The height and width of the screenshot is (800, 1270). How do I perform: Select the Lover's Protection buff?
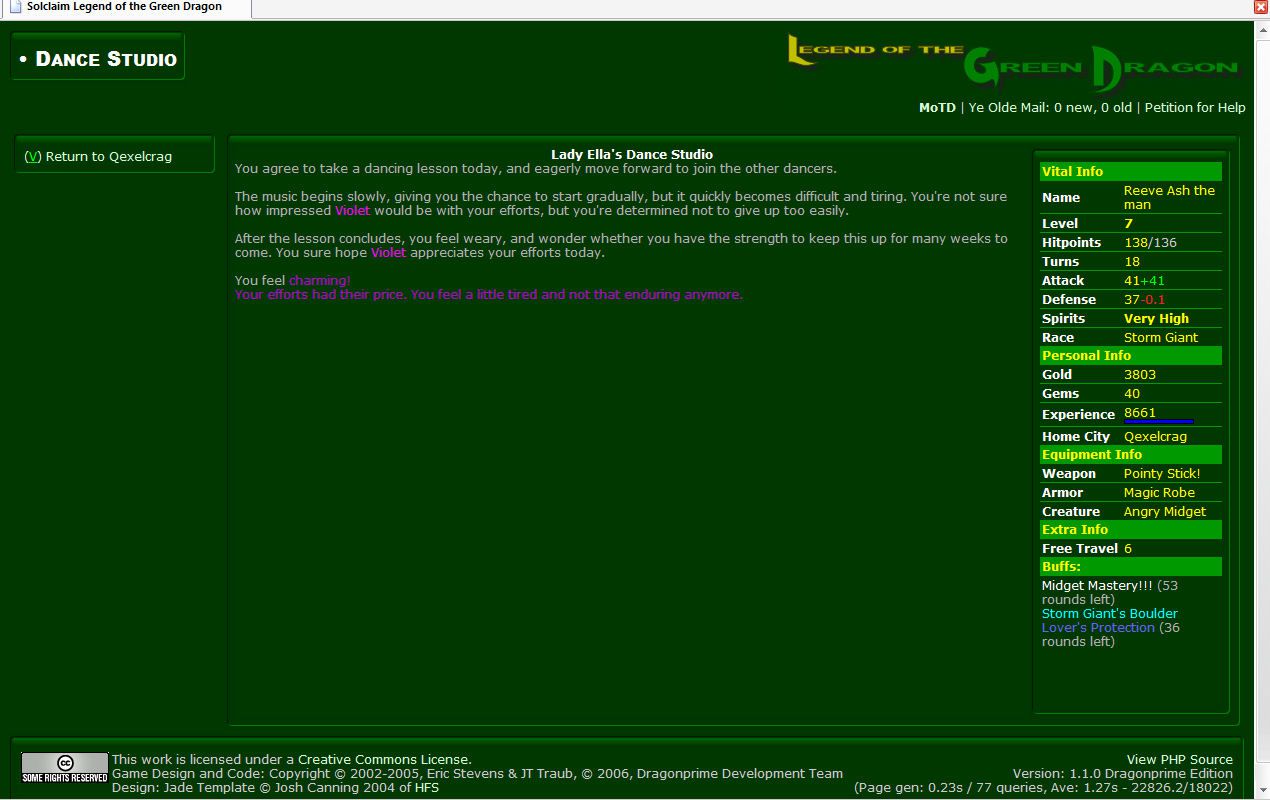(1098, 628)
